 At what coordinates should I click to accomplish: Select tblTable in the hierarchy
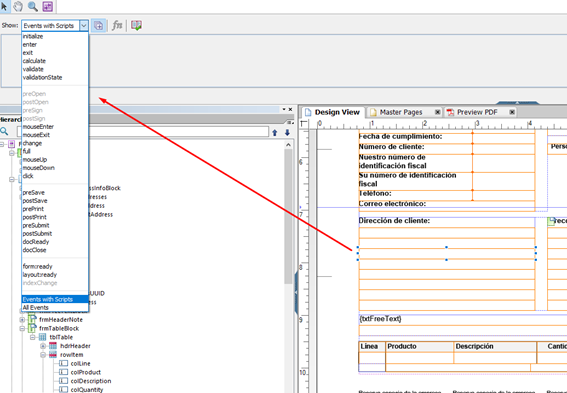coord(61,337)
